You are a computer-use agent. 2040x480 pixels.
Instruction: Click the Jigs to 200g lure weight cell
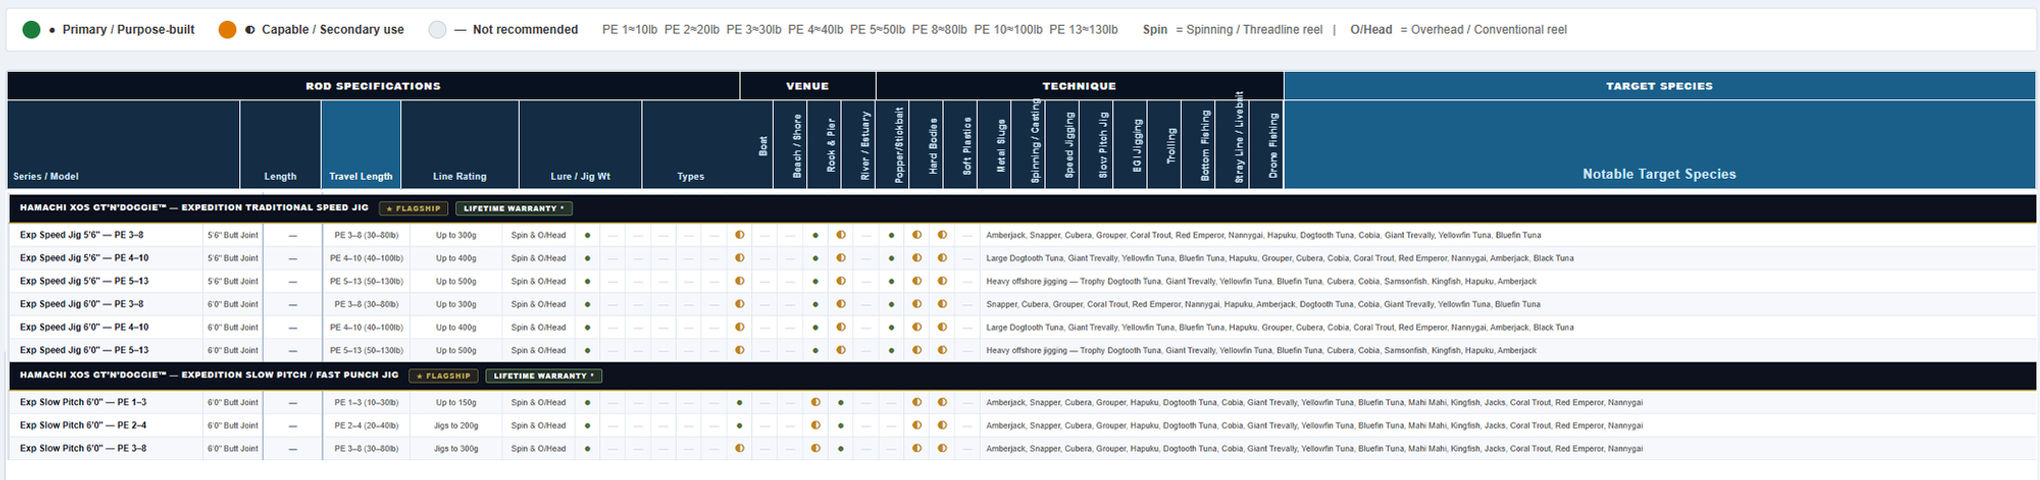click(x=456, y=425)
